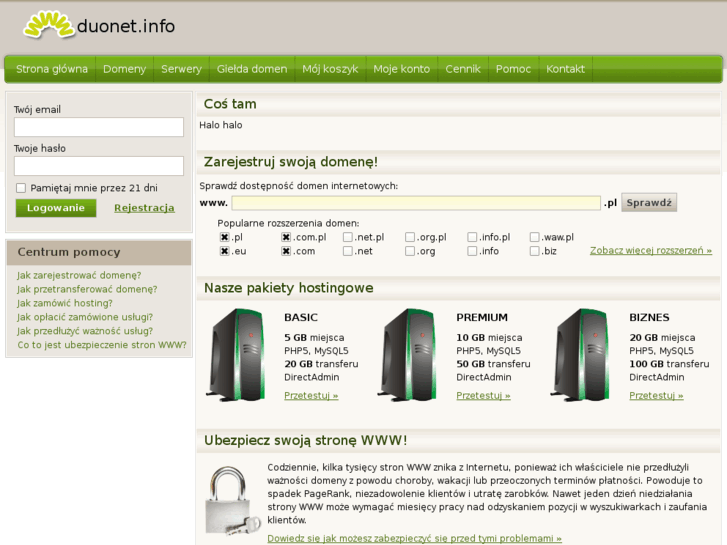Toggle the Pamiętaj mnie przez 21 dni checkbox

click(21, 188)
